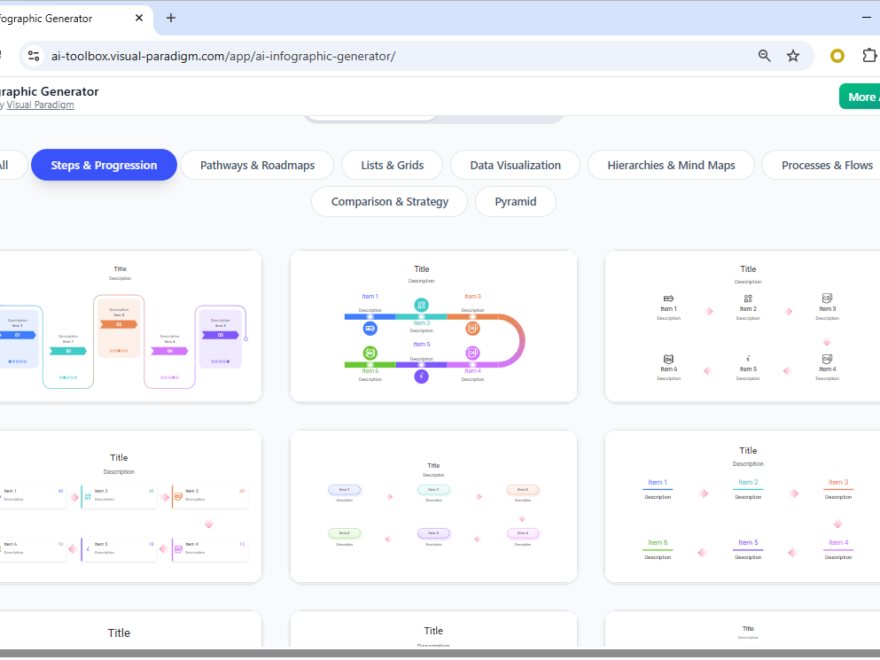Bookmark this page with the star icon
Image resolution: width=880 pixels, height=660 pixels.
(793, 56)
